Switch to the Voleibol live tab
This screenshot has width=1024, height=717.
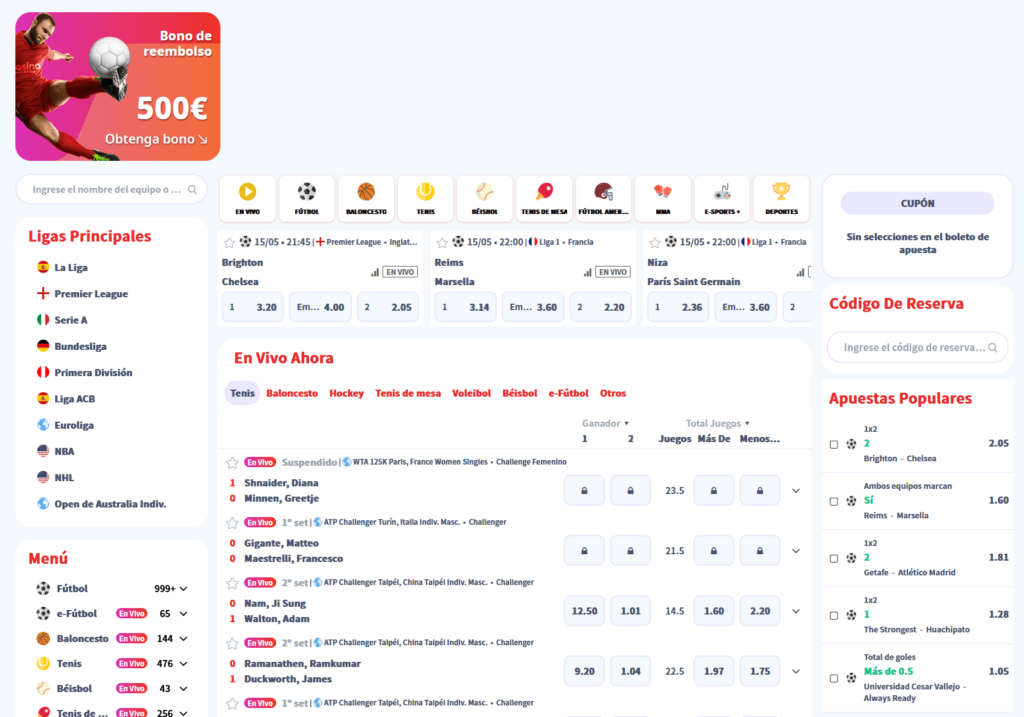[x=471, y=394]
